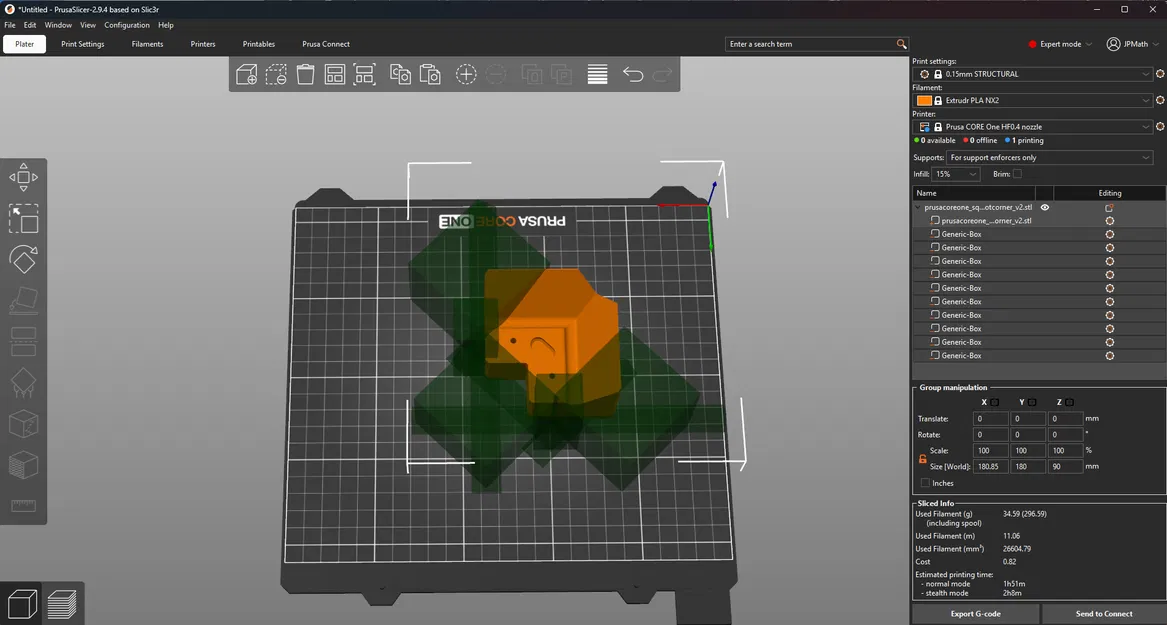The width and height of the screenshot is (1167, 625).
Task: Toggle visibility eye for prusacoreone object
Action: click(x=1045, y=208)
